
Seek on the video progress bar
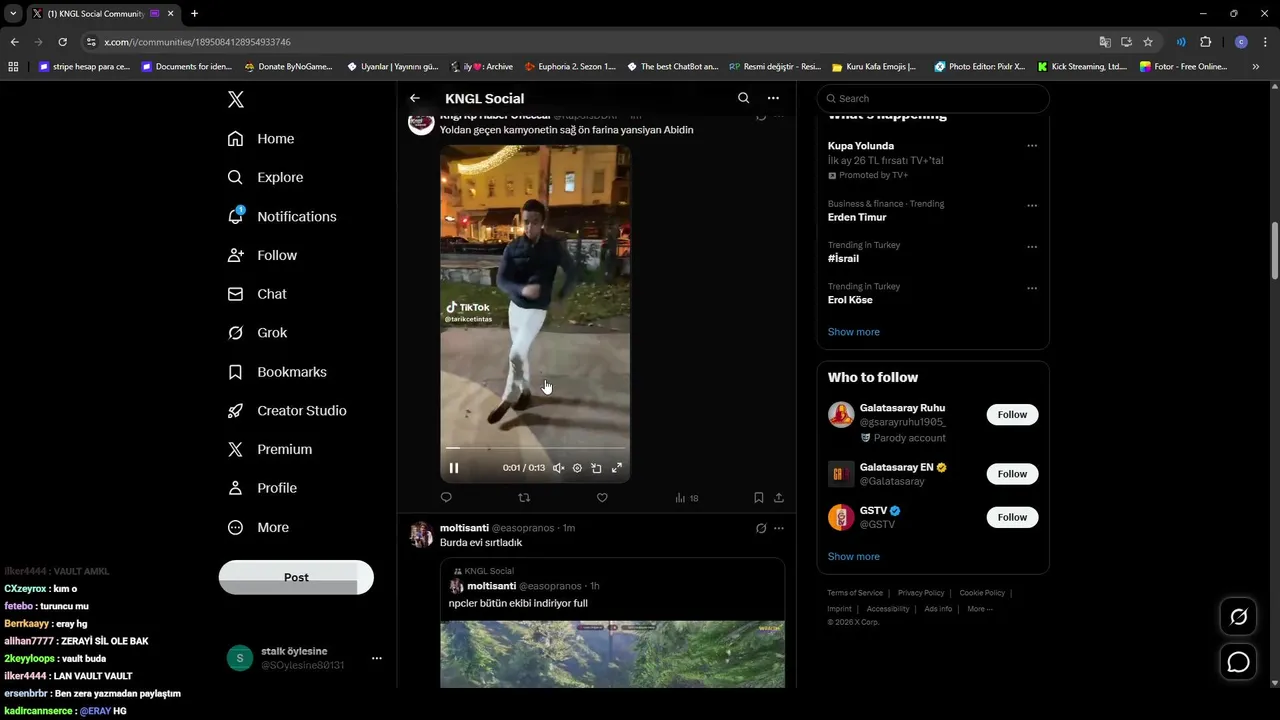535,448
